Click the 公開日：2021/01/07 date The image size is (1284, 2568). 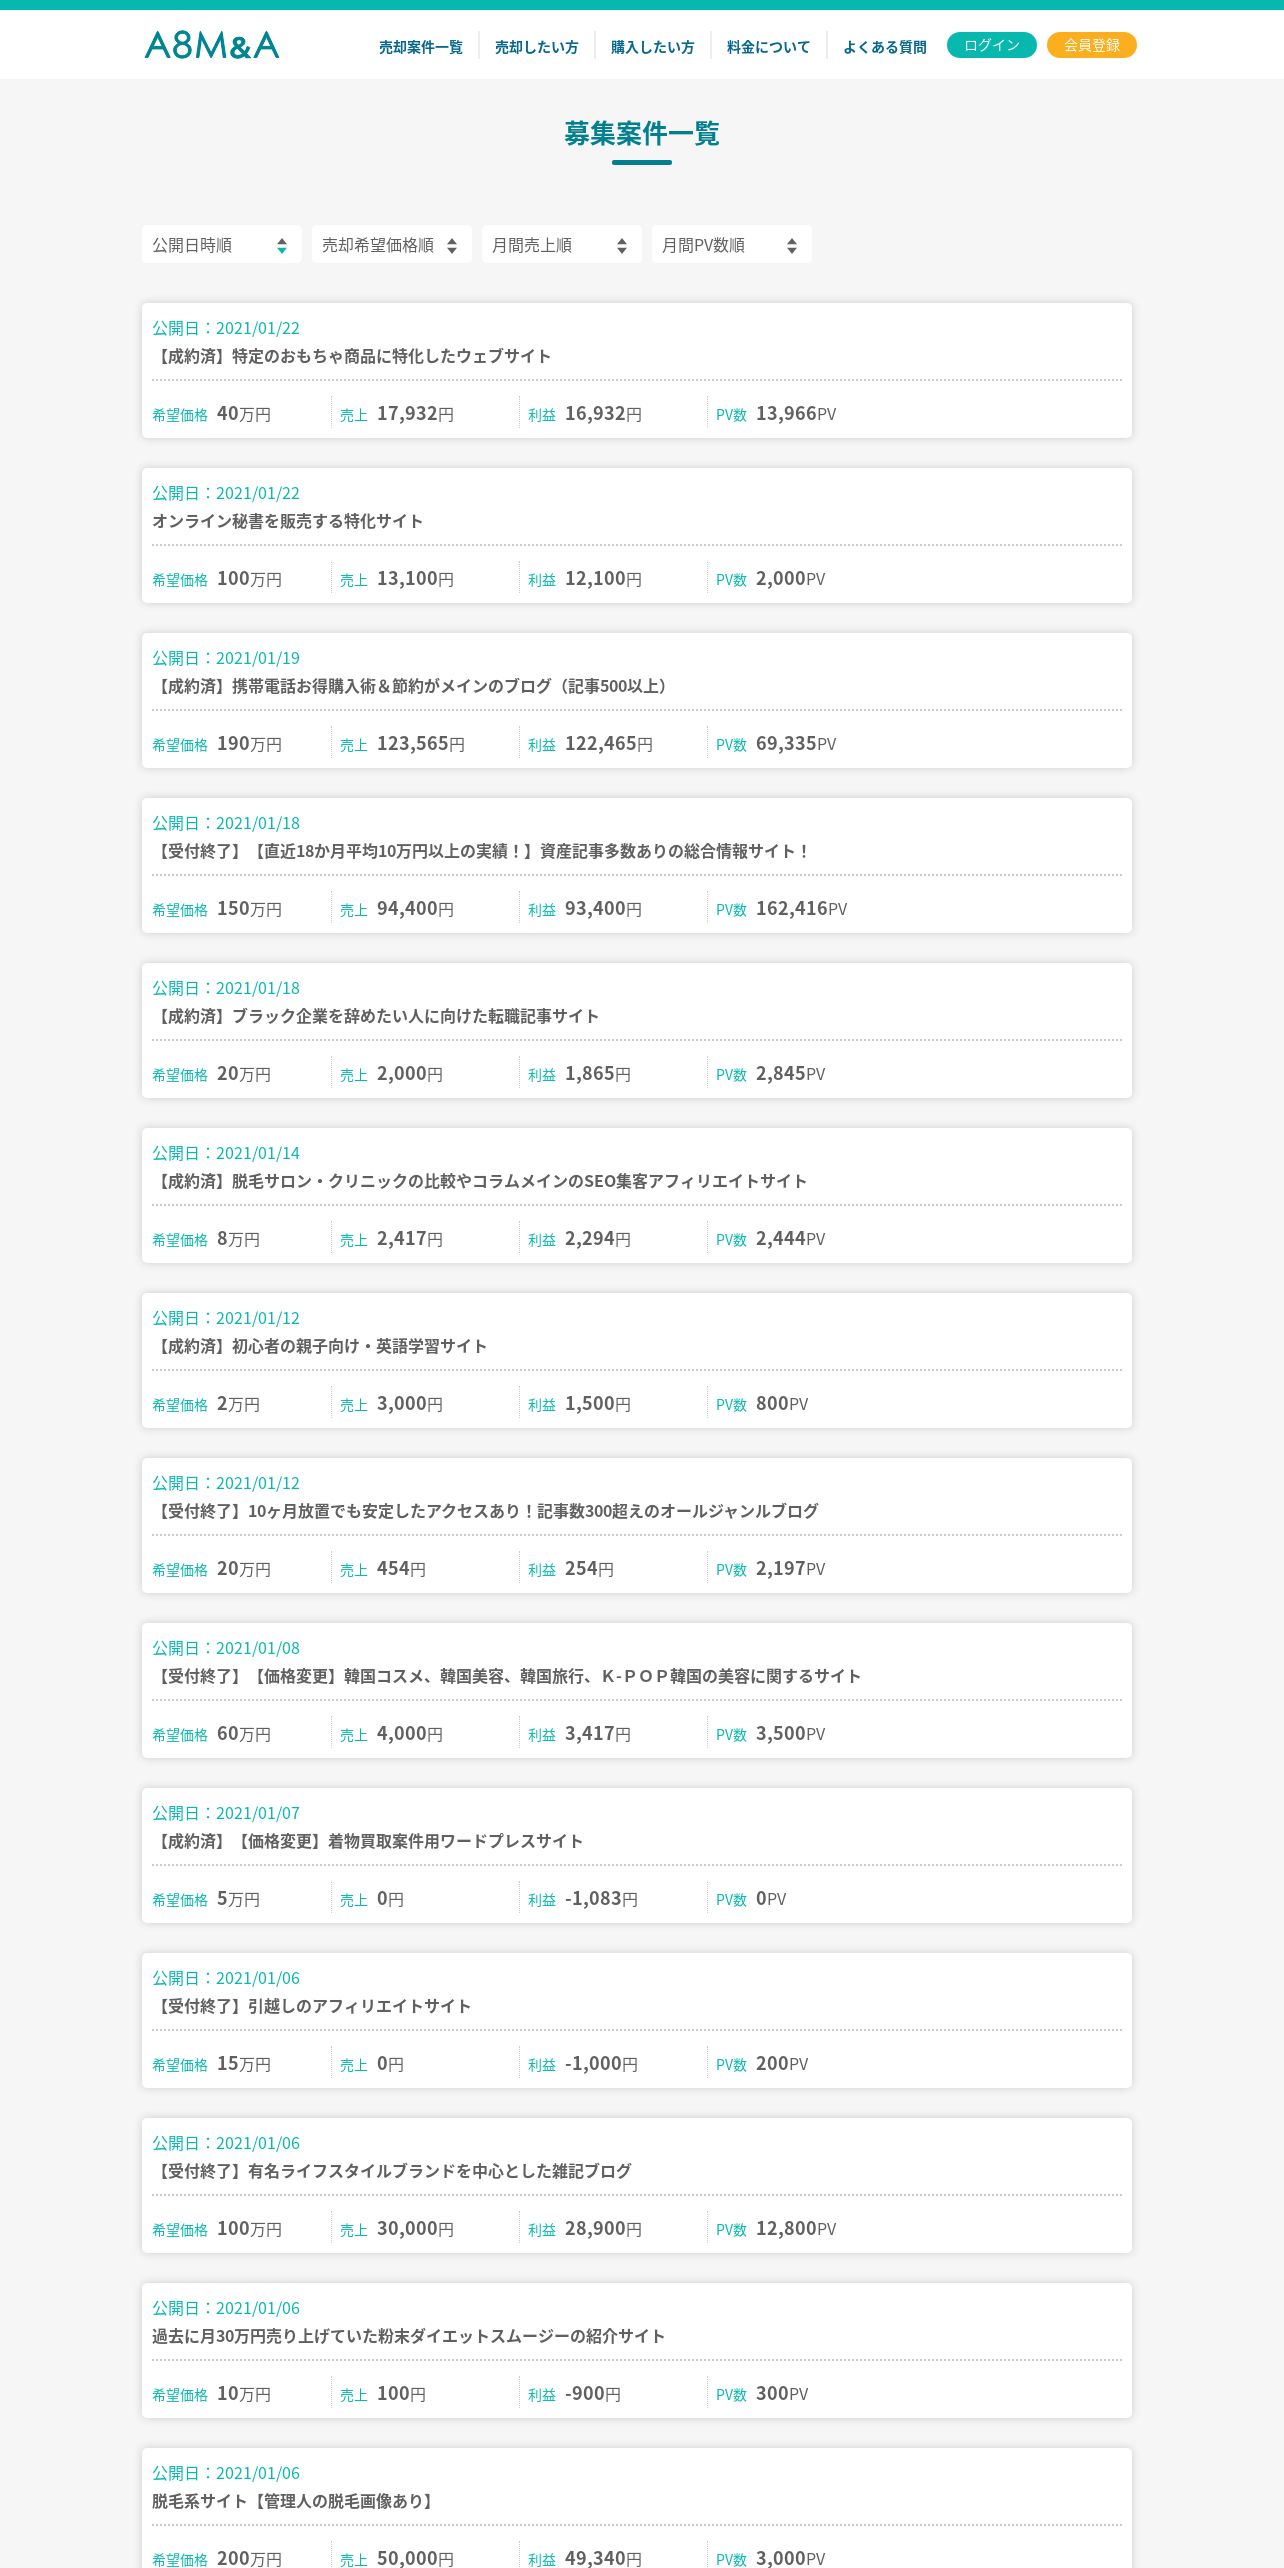(x=226, y=1813)
